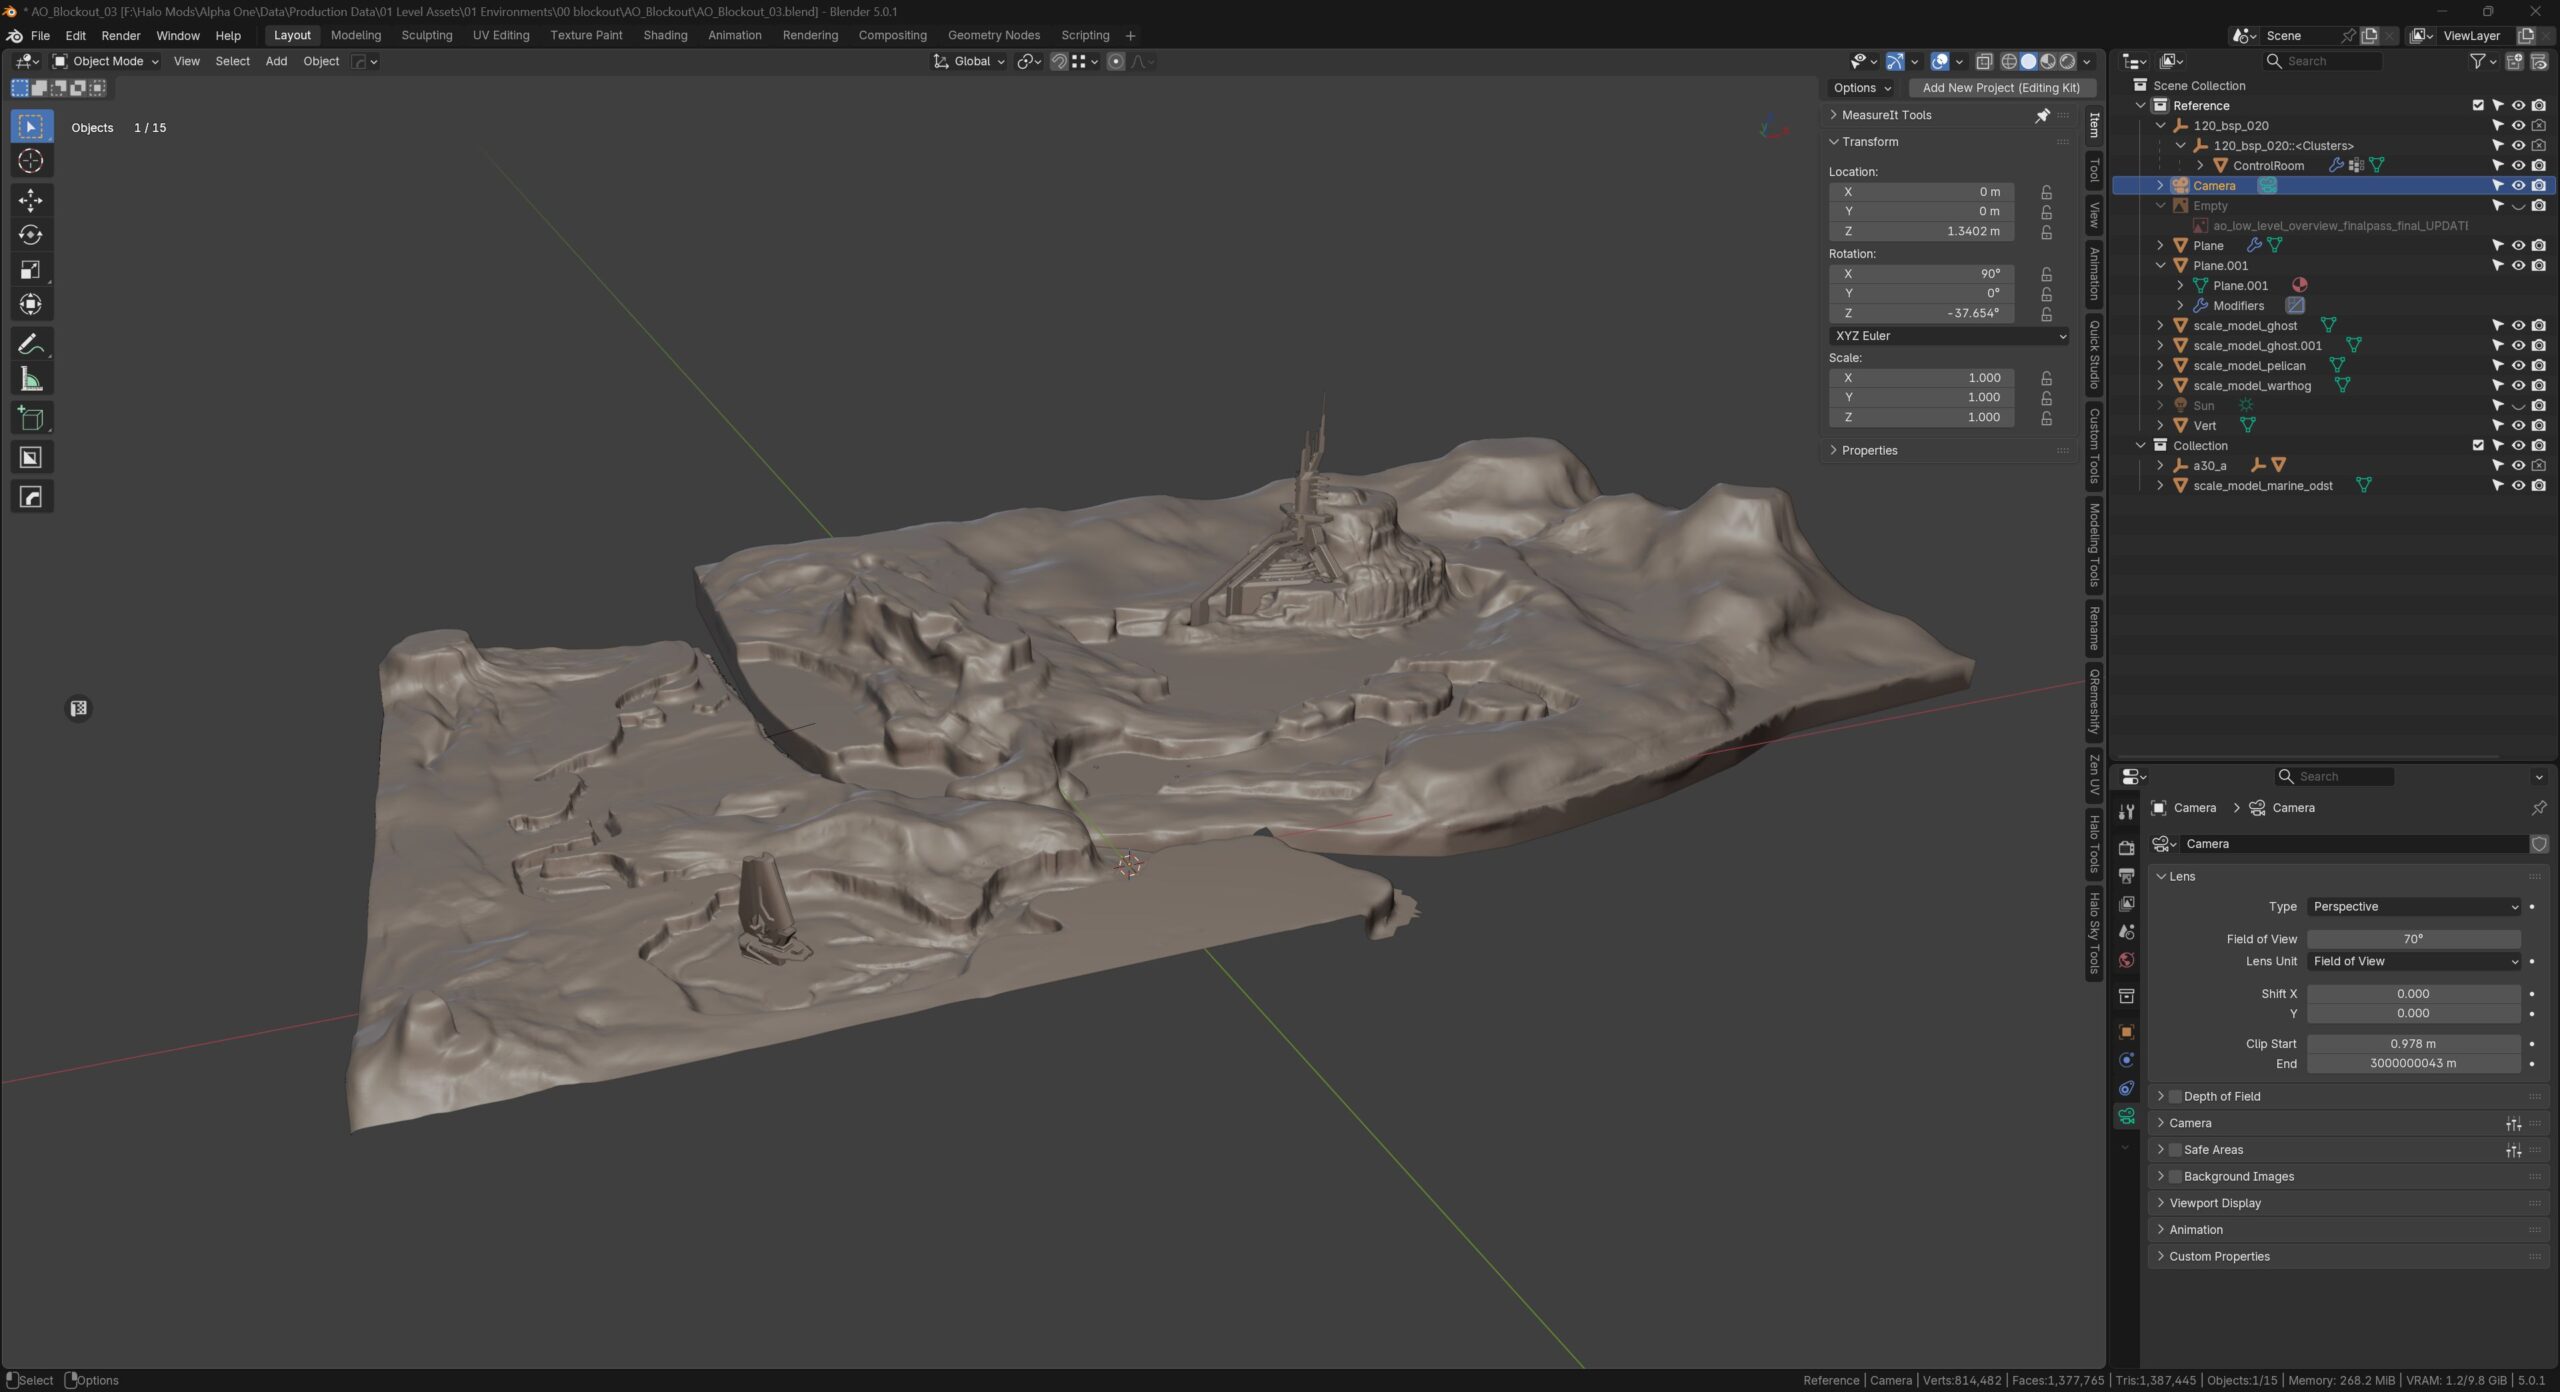Enable the Depth of Field checkbox
The height and width of the screenshot is (1392, 2560).
point(2175,1097)
